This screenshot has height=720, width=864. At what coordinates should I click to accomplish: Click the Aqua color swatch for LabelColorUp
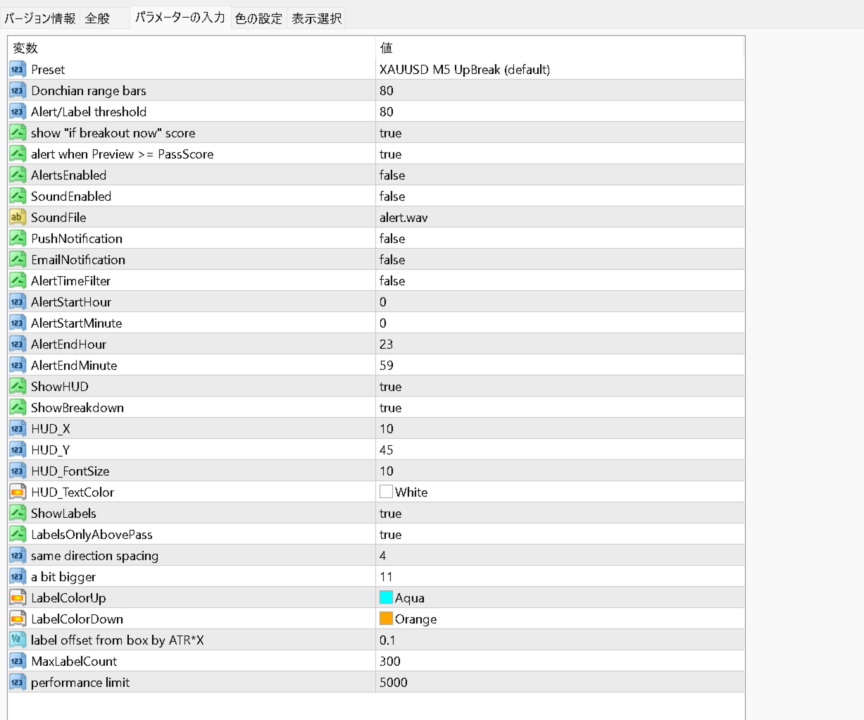coord(386,597)
